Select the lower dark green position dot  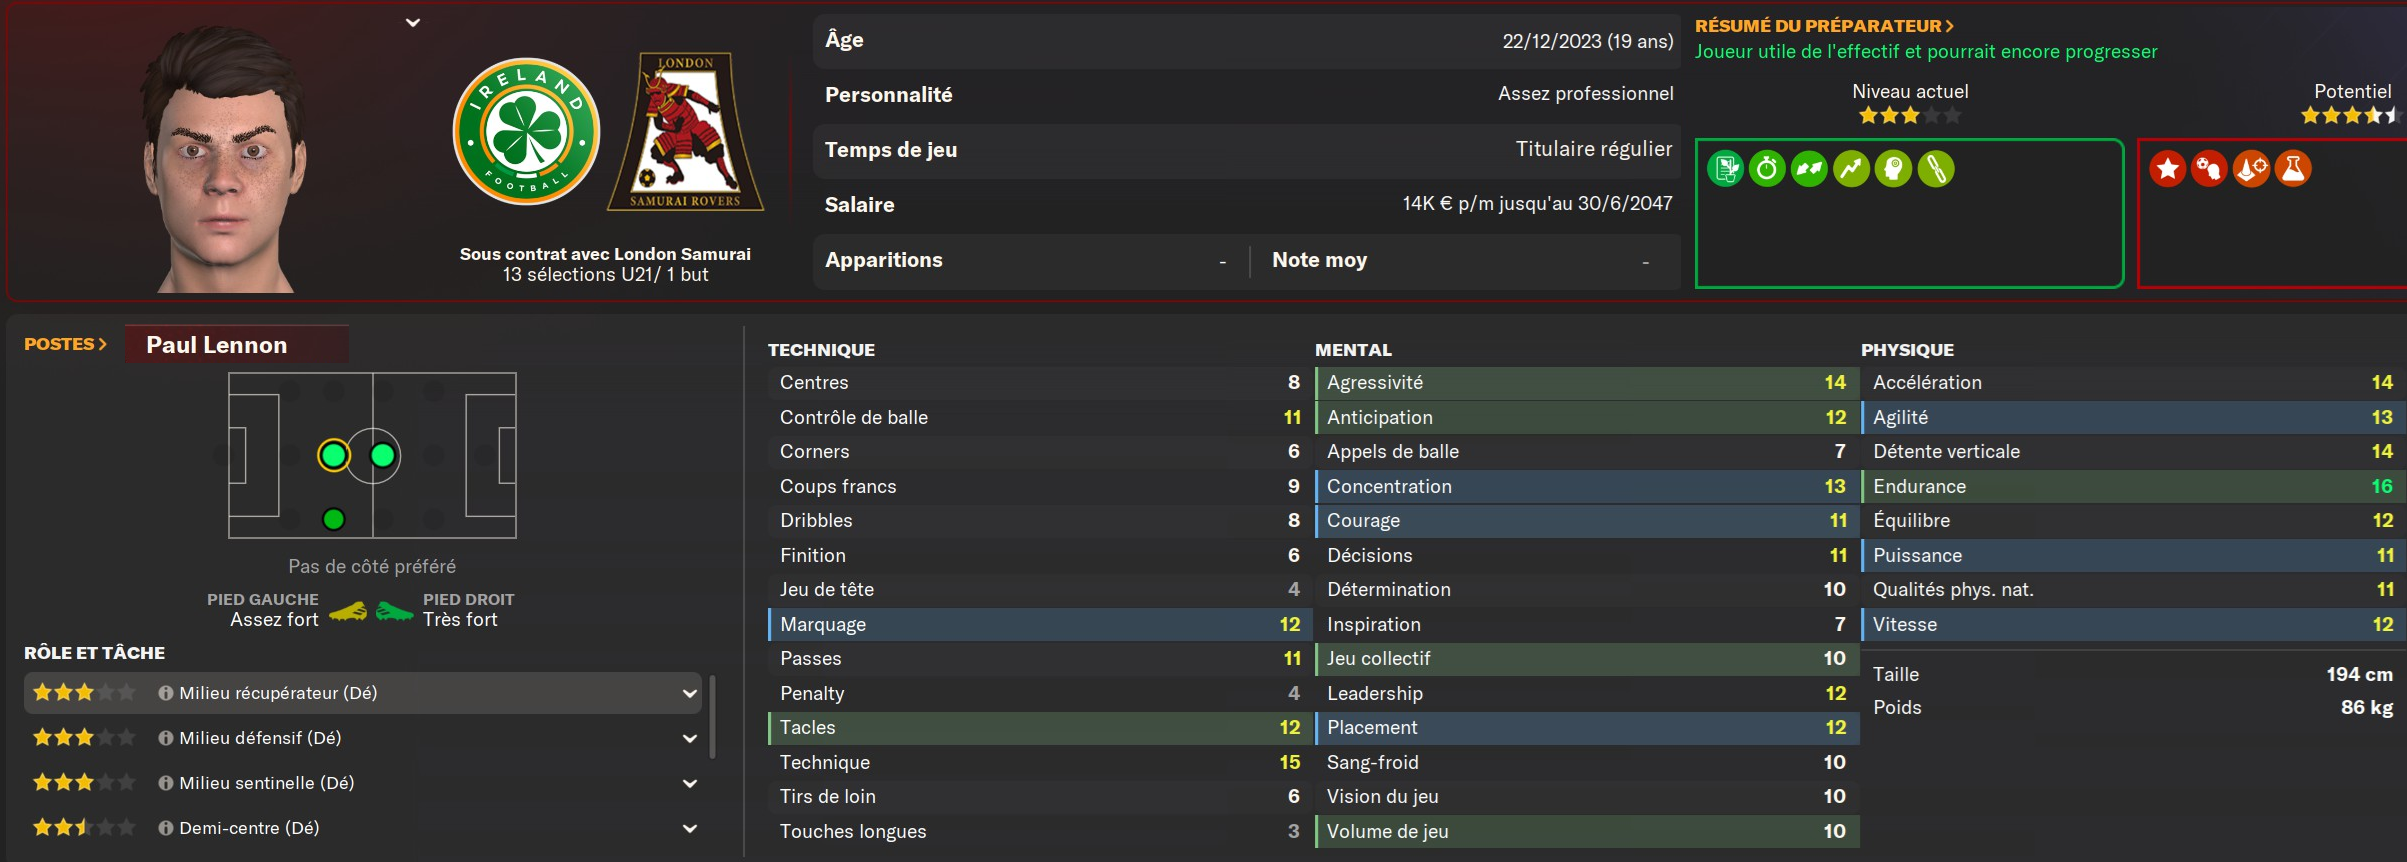tap(334, 519)
